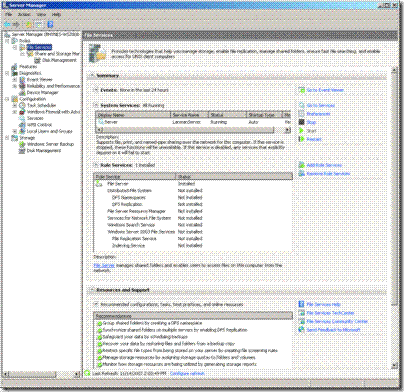Click the Forward arrow toolbar icon

pyautogui.click(x=15, y=24)
